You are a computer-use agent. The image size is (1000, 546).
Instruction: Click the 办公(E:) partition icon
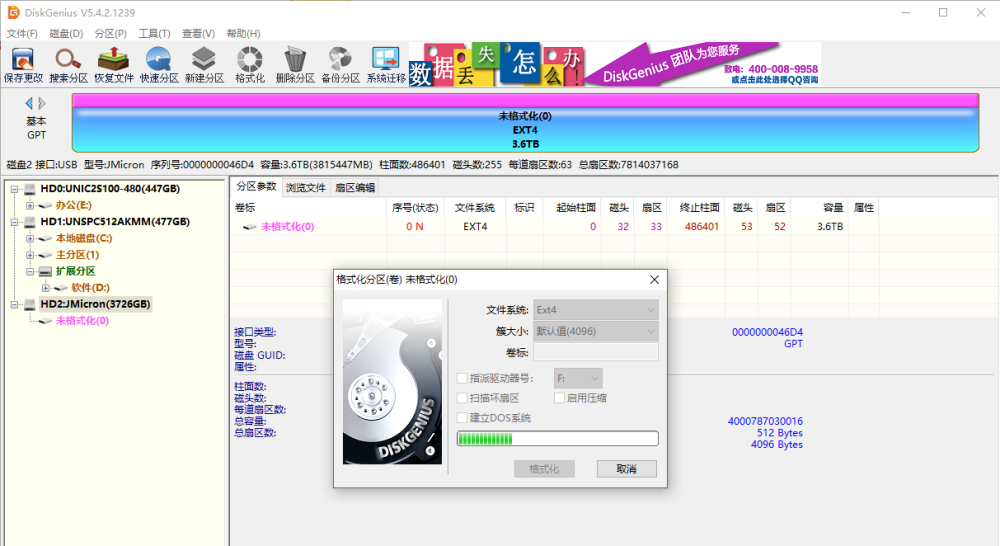tap(45, 205)
